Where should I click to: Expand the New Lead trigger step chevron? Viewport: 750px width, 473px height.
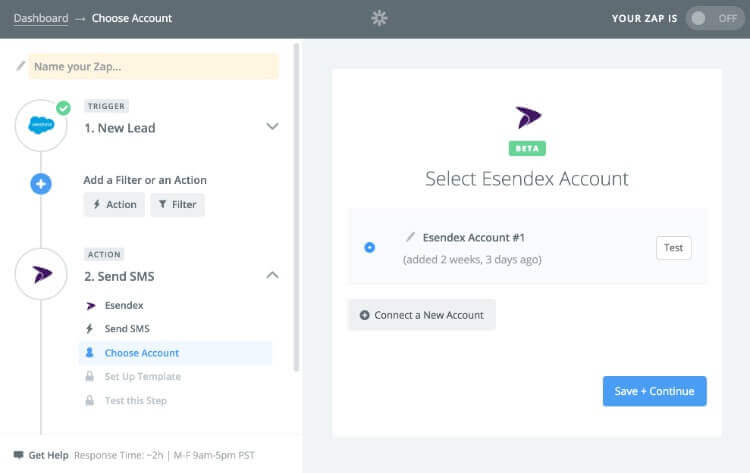[x=272, y=127]
